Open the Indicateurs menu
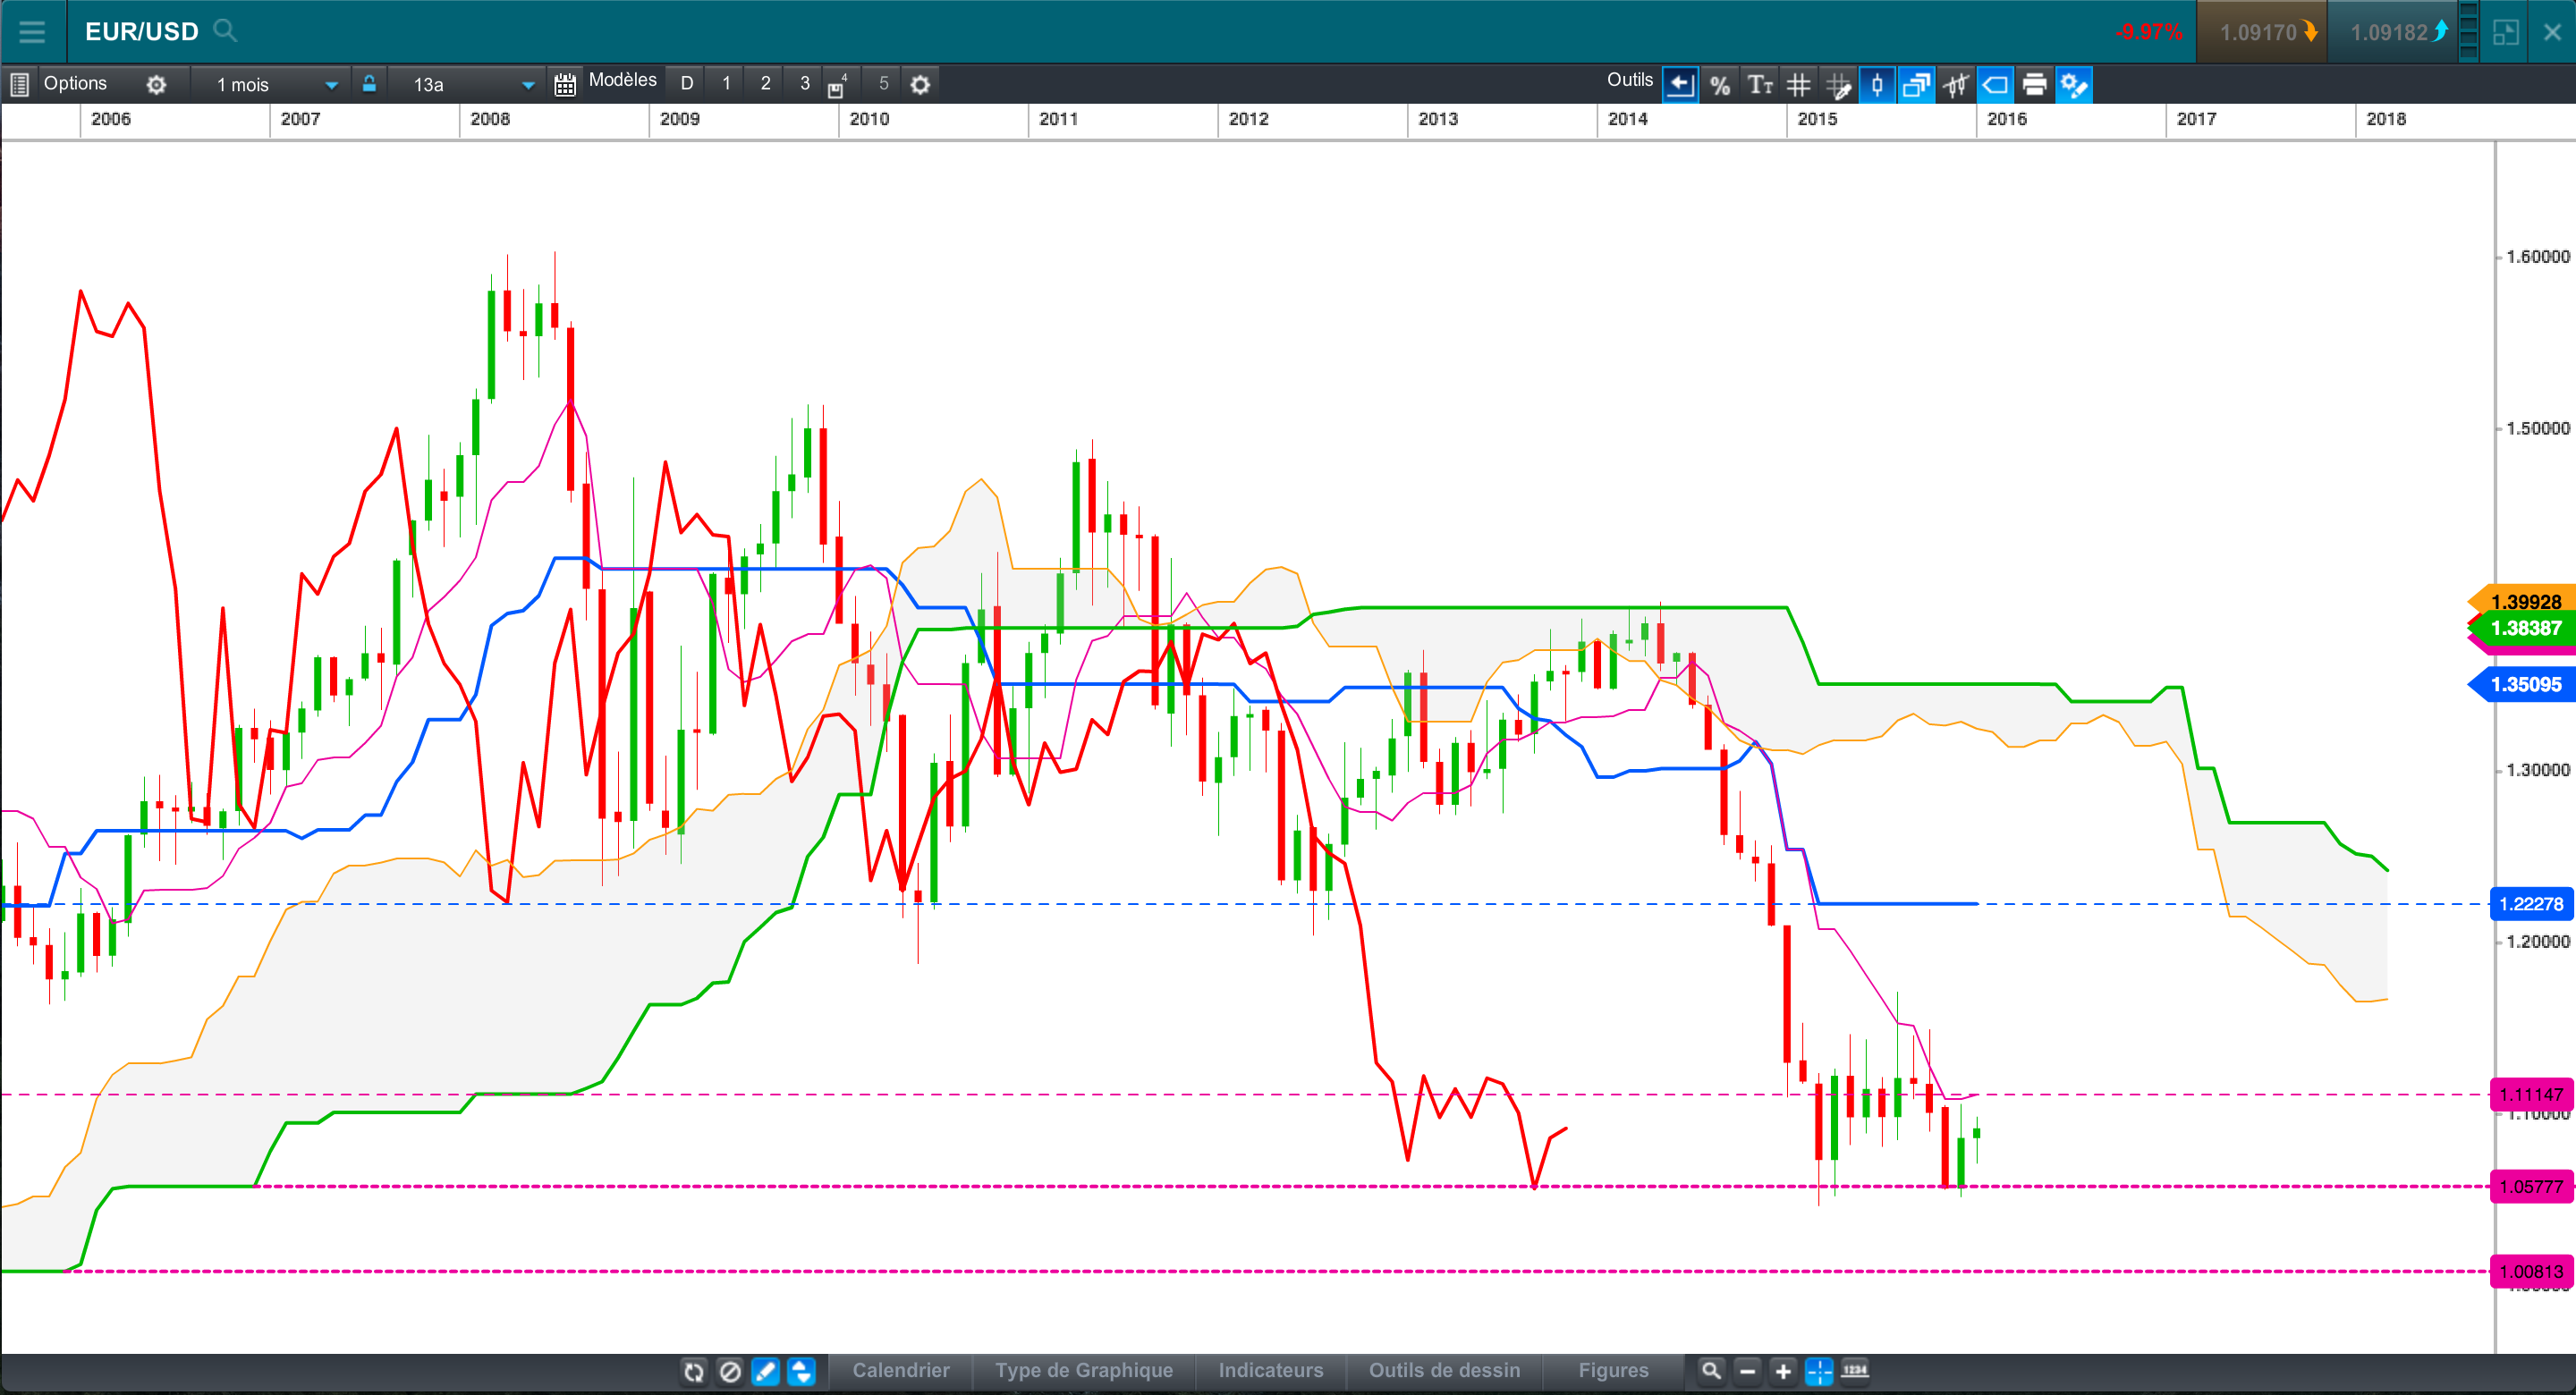This screenshot has width=2576, height=1395. coord(1270,1370)
